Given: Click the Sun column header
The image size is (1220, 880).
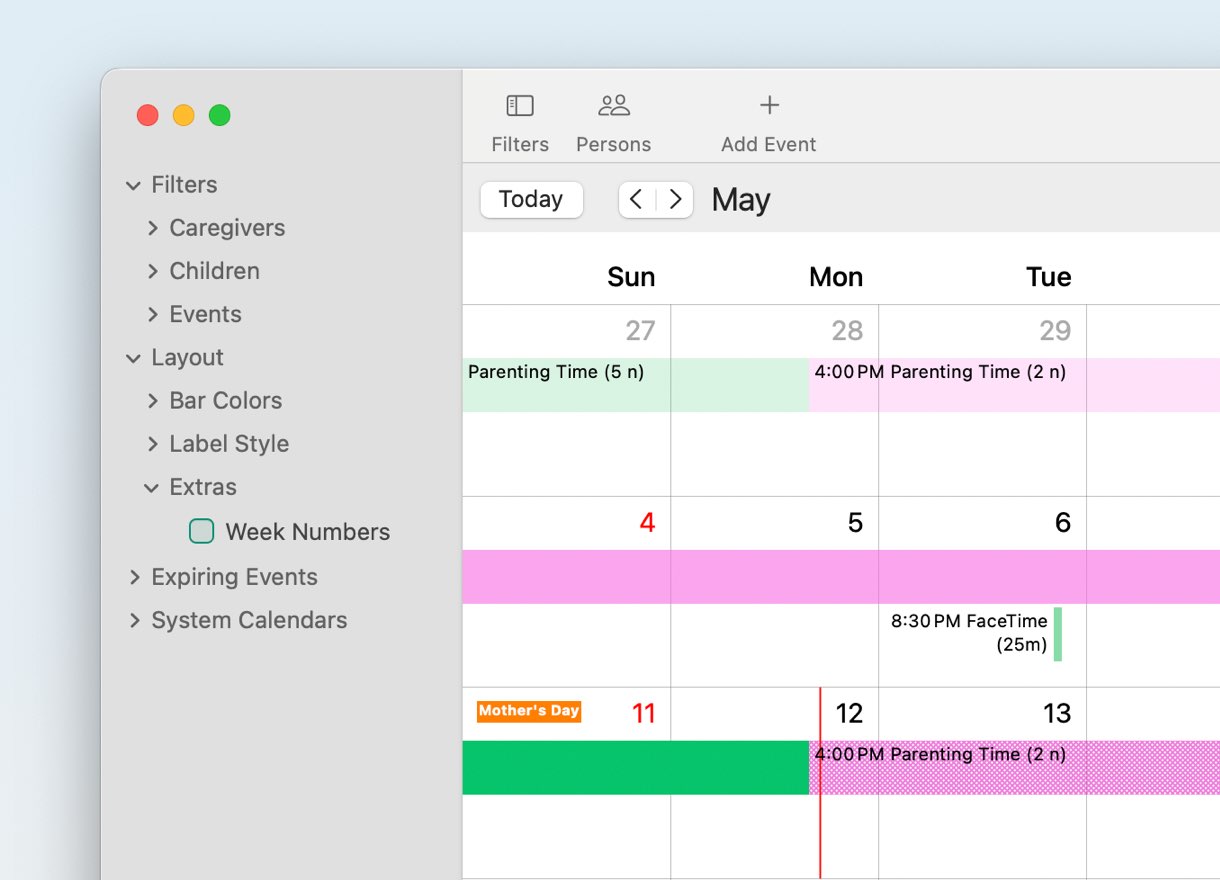Looking at the screenshot, I should [x=631, y=277].
